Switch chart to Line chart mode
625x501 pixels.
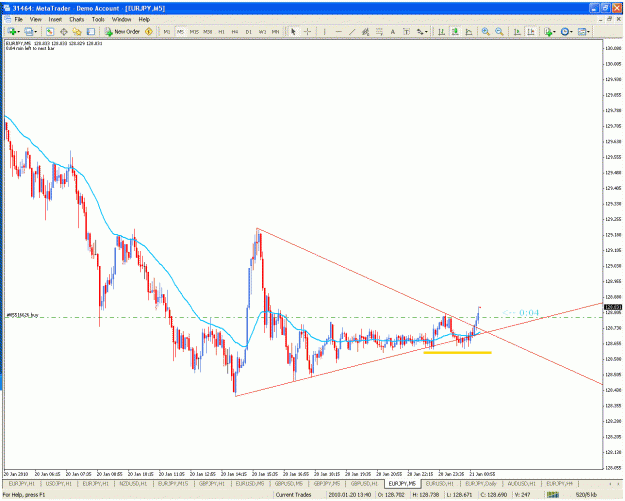point(469,31)
